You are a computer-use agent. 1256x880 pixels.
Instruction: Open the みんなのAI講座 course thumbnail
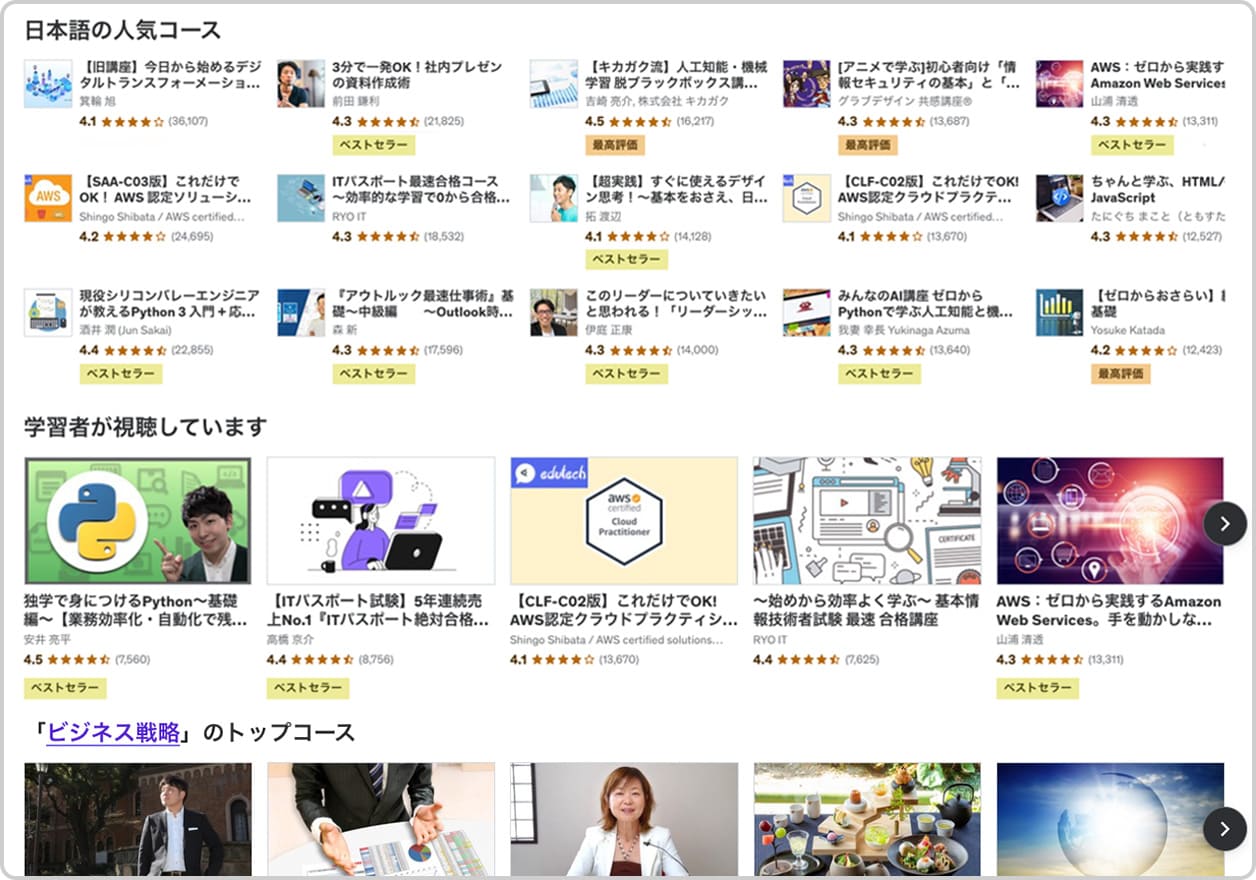[807, 312]
